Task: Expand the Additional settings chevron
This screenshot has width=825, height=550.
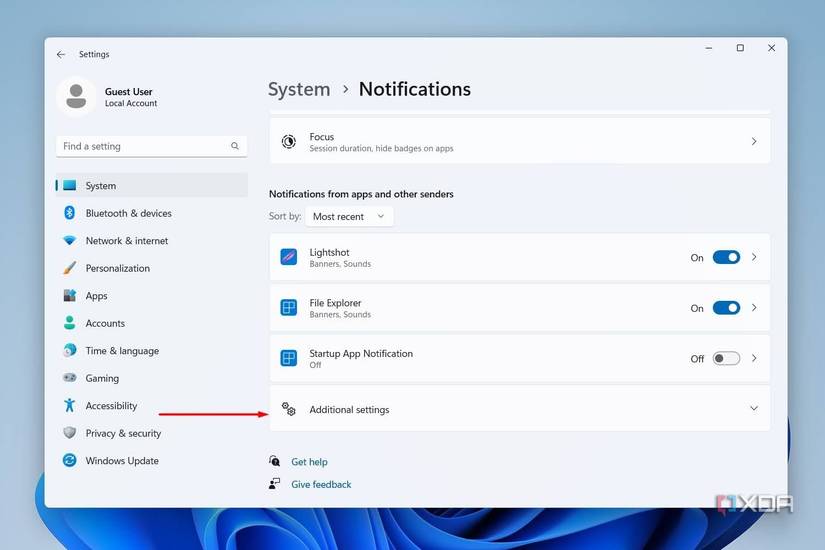Action: (754, 408)
